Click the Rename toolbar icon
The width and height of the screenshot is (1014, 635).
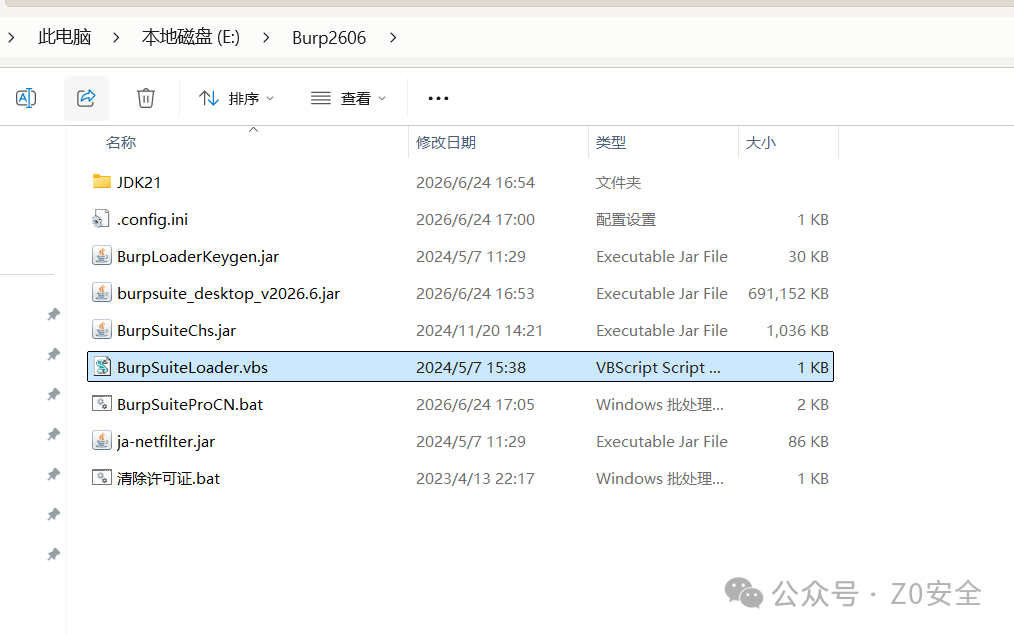click(x=26, y=98)
